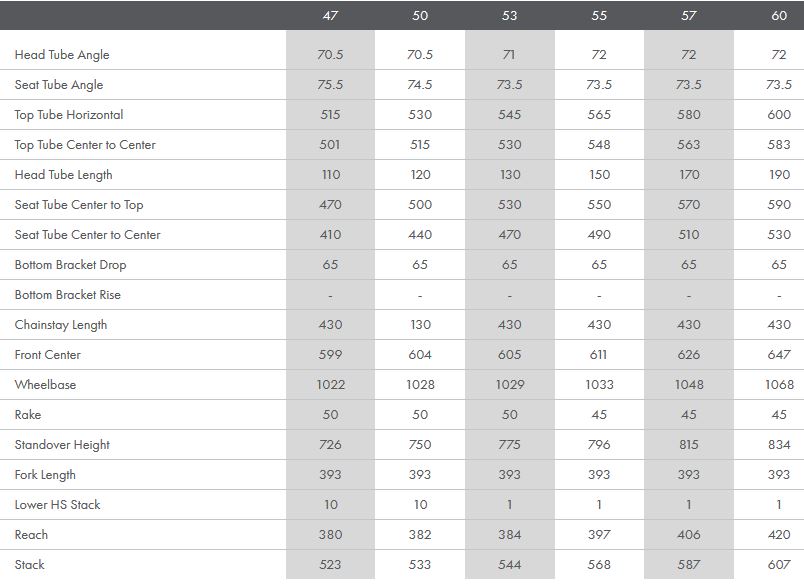Select the Seat Tube Angle row label
Viewport: 804px width, 584px height.
59,85
